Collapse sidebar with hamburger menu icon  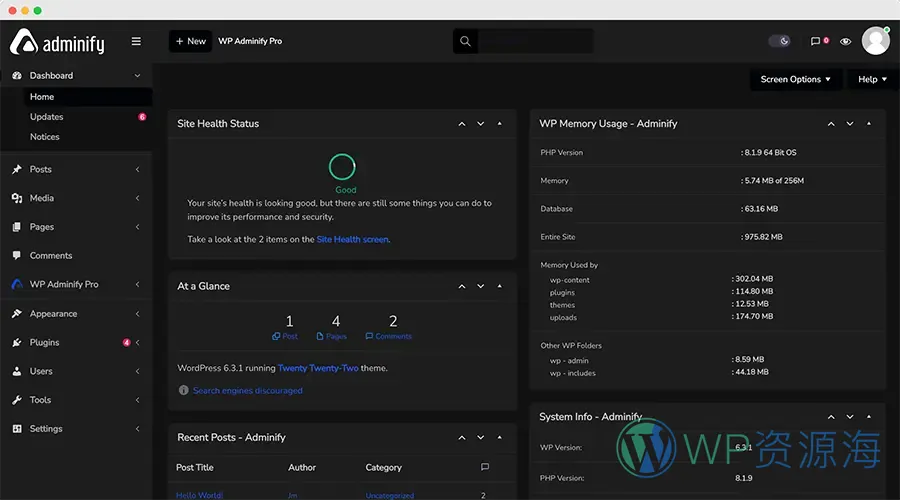(x=136, y=41)
